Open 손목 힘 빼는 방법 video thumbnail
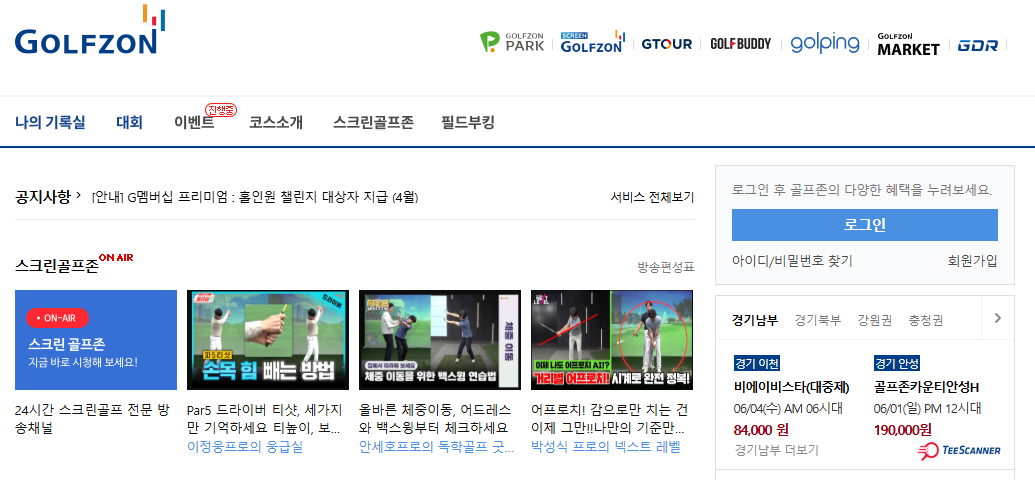 pos(268,340)
